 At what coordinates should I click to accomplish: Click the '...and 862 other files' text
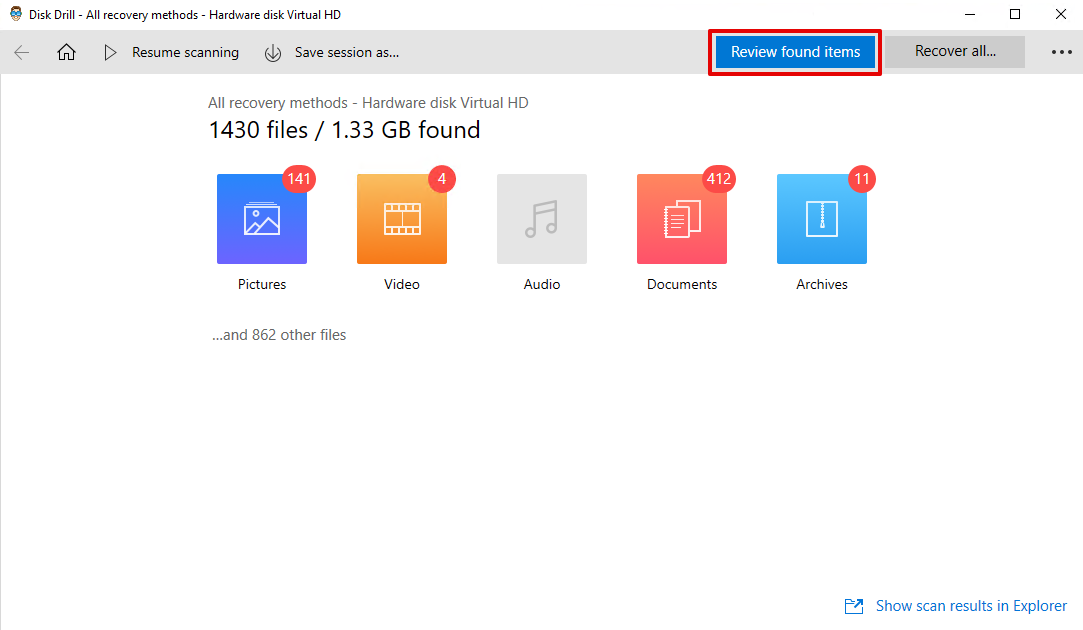279,335
